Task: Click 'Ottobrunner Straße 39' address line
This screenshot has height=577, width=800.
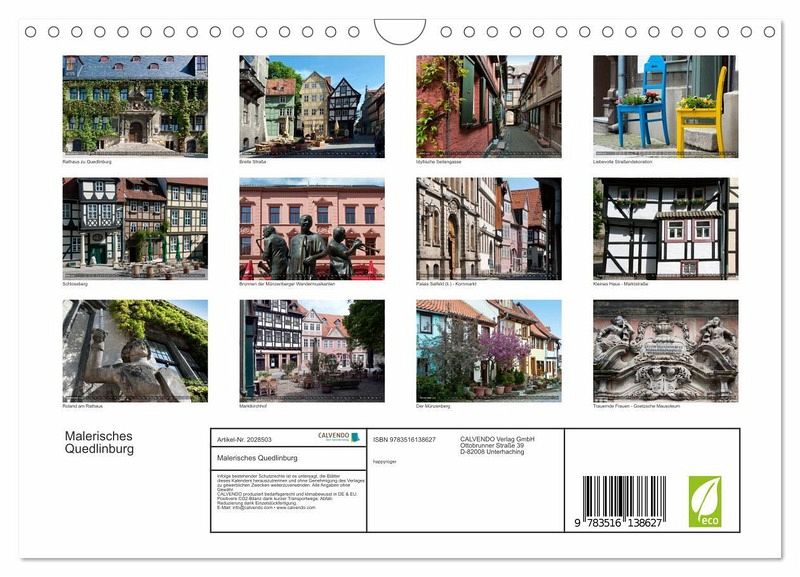Action: click(492, 445)
